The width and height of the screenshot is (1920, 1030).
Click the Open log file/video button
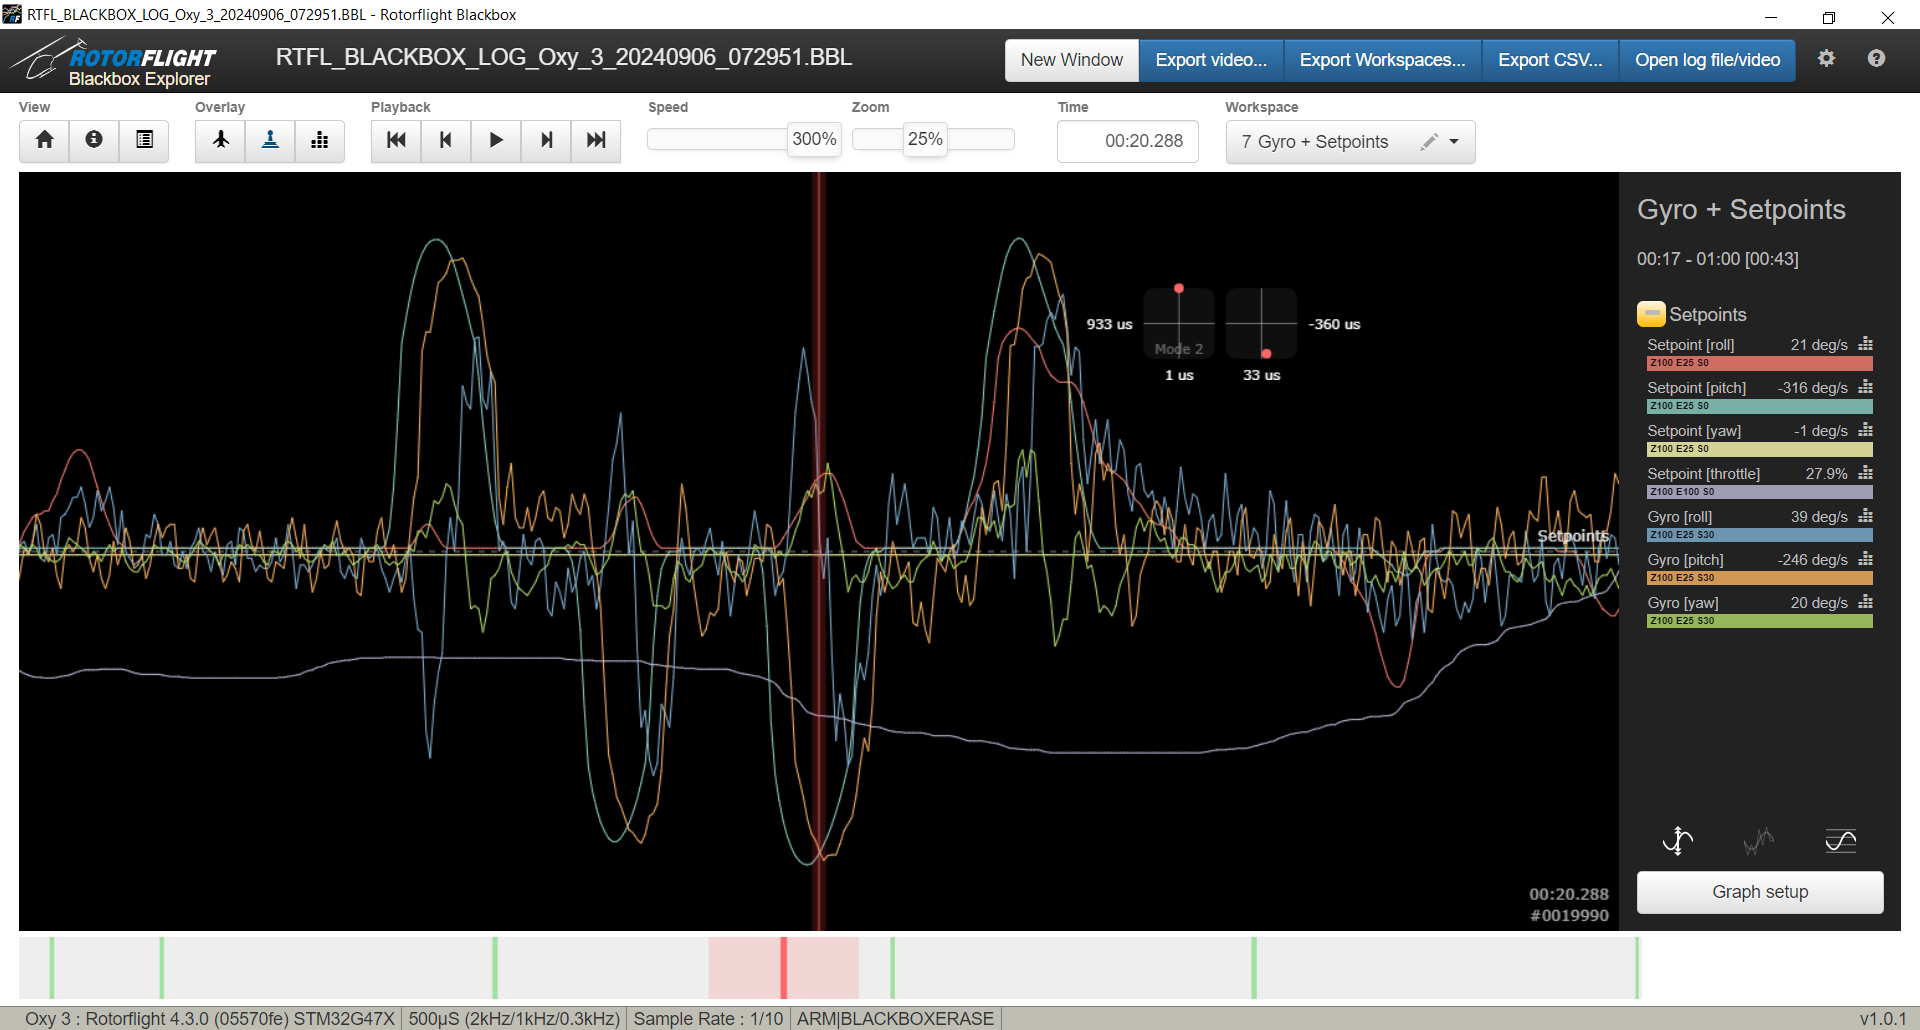point(1707,60)
